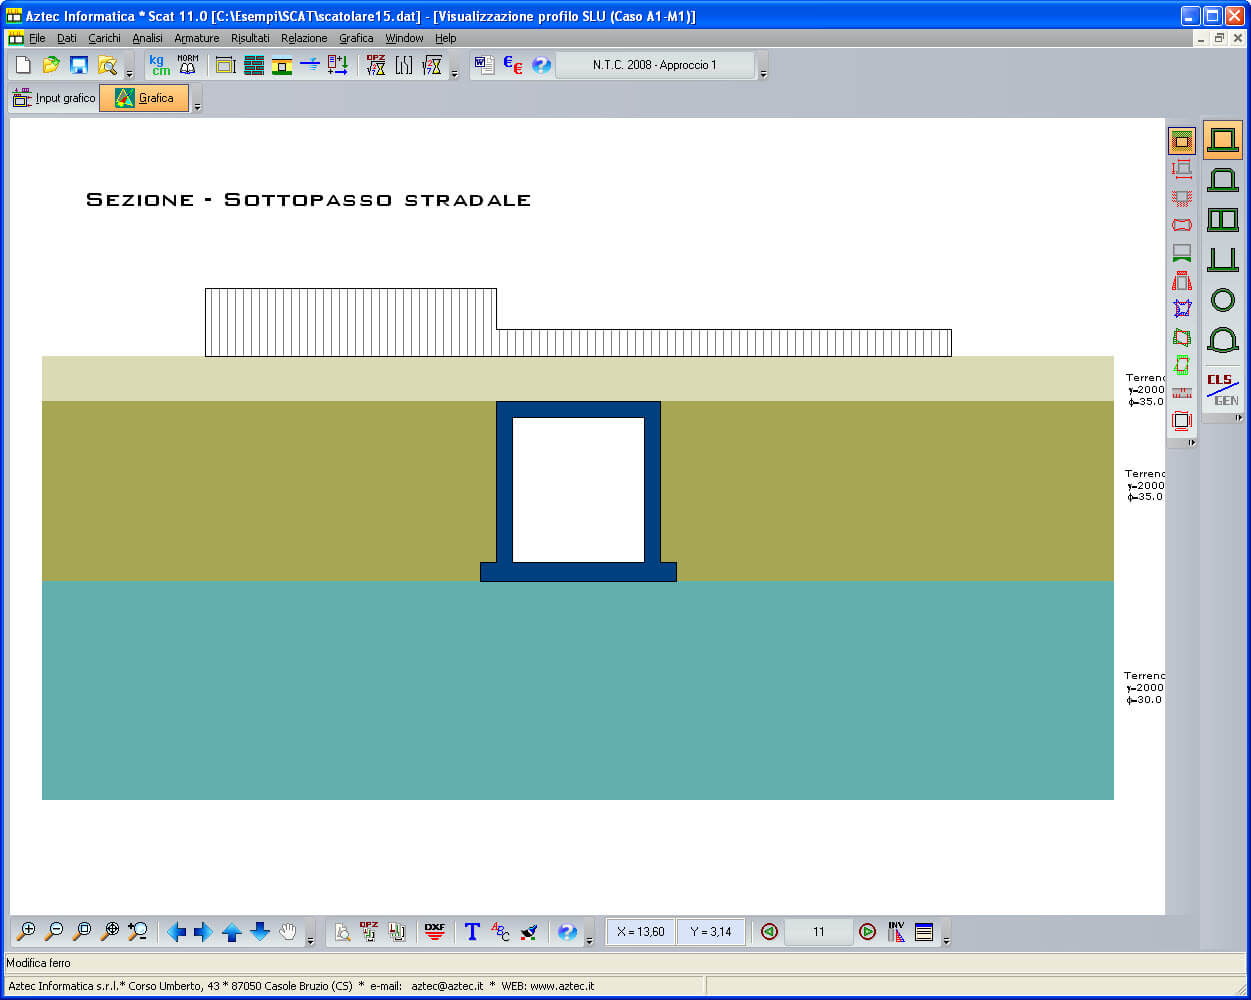Activate the pan hand tool
1251x1000 pixels.
(288, 932)
